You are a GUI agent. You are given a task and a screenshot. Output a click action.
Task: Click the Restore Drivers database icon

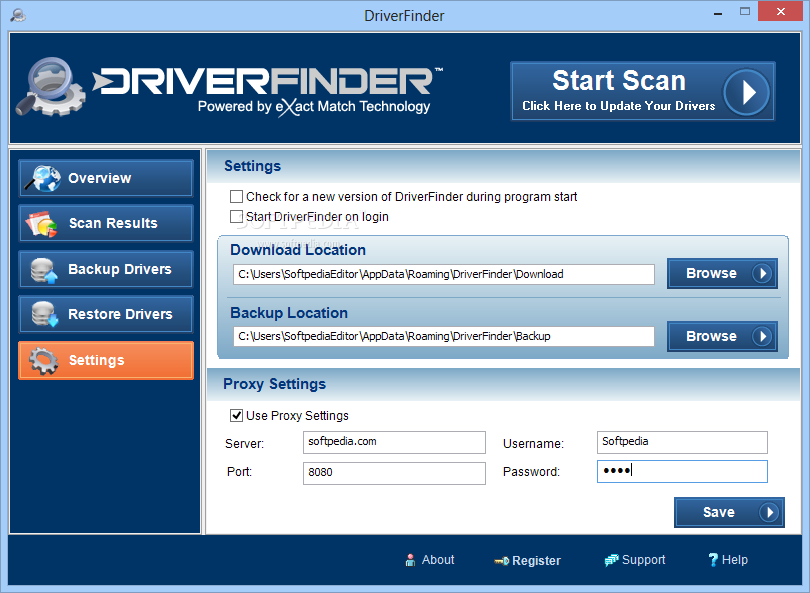pyautogui.click(x=44, y=314)
